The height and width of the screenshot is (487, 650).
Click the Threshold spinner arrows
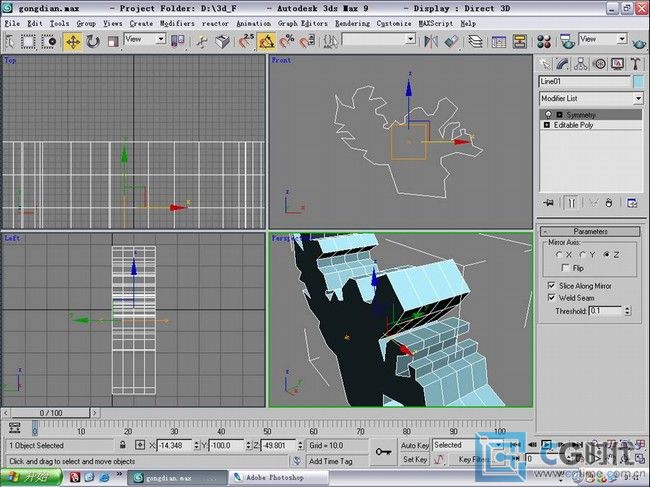point(628,310)
